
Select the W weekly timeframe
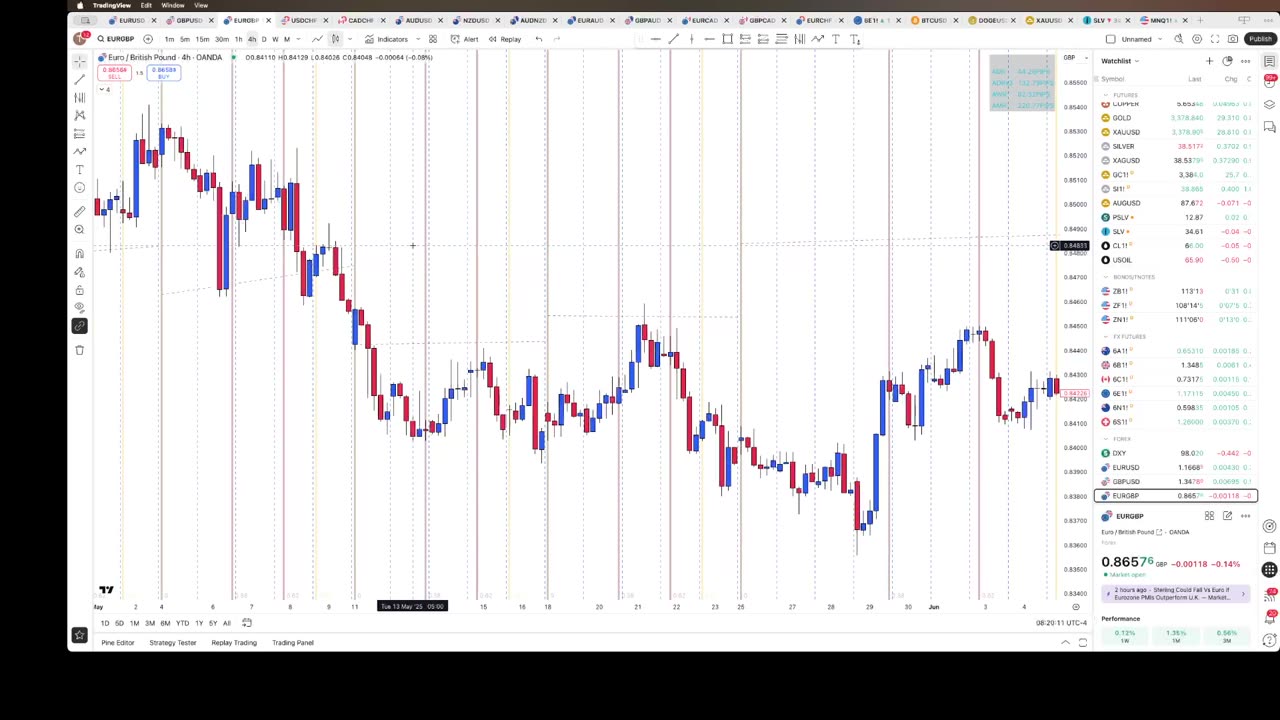point(275,39)
